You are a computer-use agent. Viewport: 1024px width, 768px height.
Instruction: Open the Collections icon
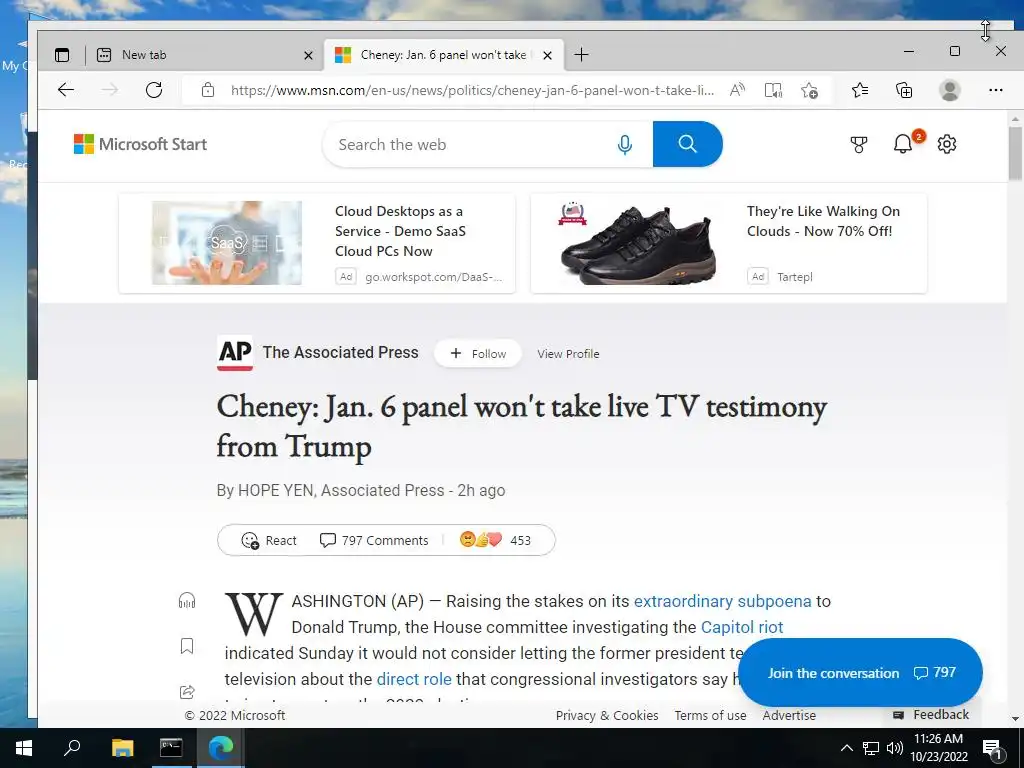coord(904,90)
